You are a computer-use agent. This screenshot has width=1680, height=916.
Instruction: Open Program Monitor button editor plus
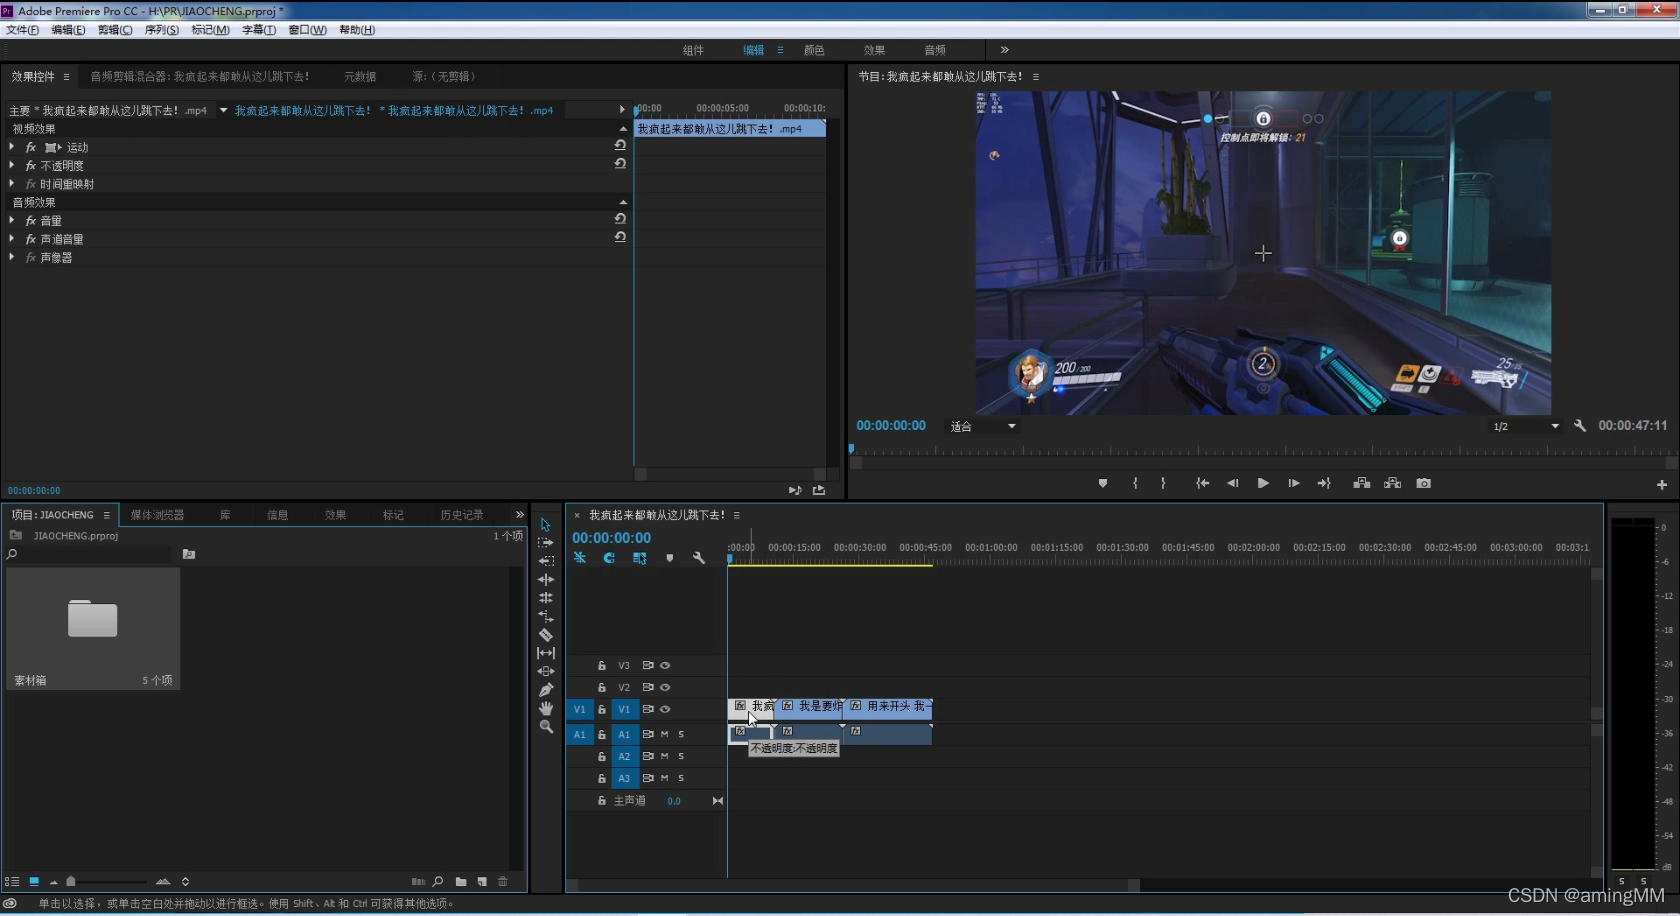click(1662, 485)
